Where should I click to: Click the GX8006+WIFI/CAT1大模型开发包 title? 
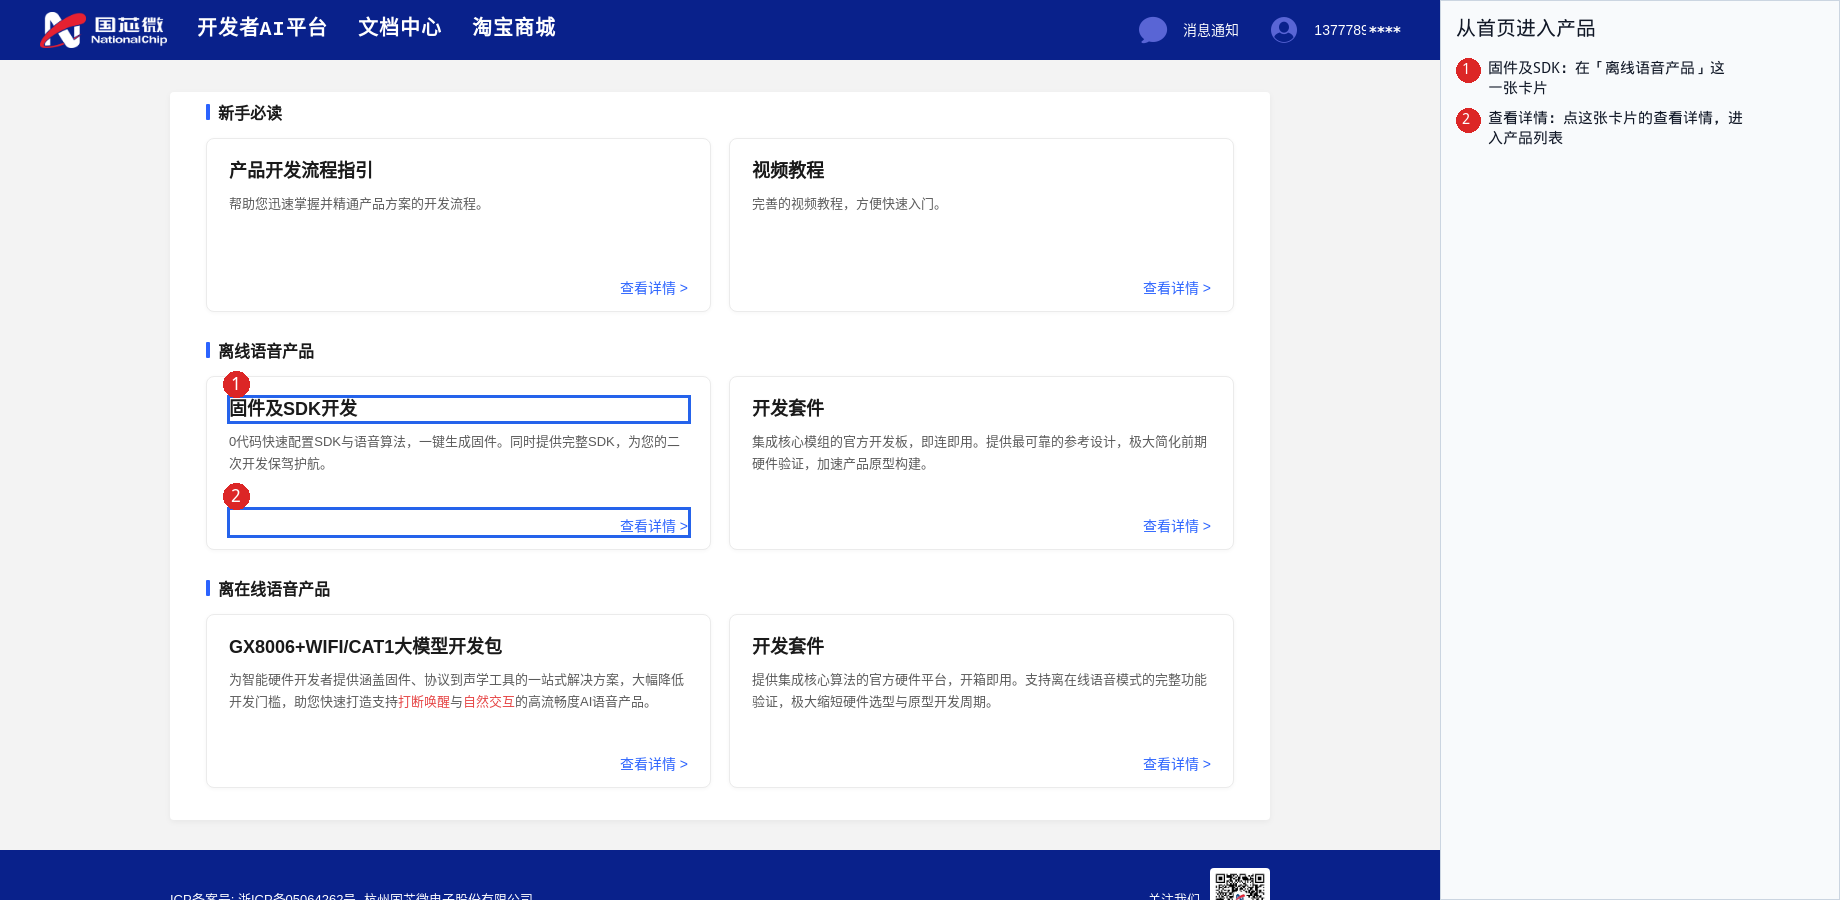pos(365,646)
